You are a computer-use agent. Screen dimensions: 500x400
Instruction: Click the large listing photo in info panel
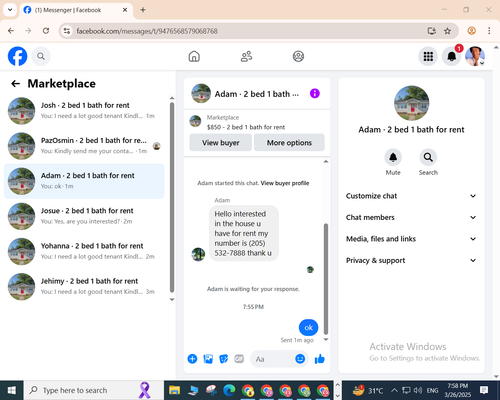click(x=411, y=103)
